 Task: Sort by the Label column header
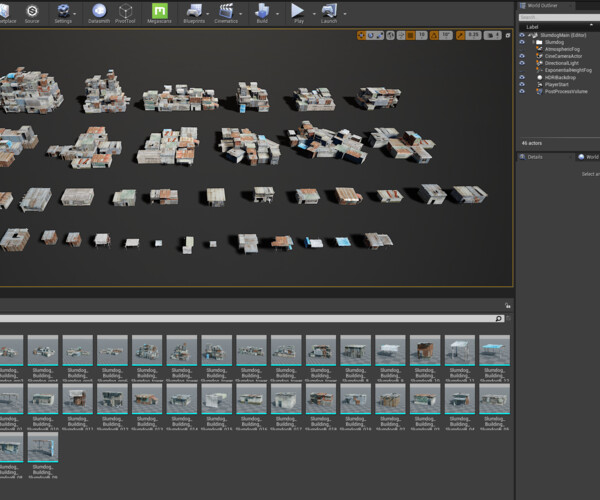[x=532, y=27]
